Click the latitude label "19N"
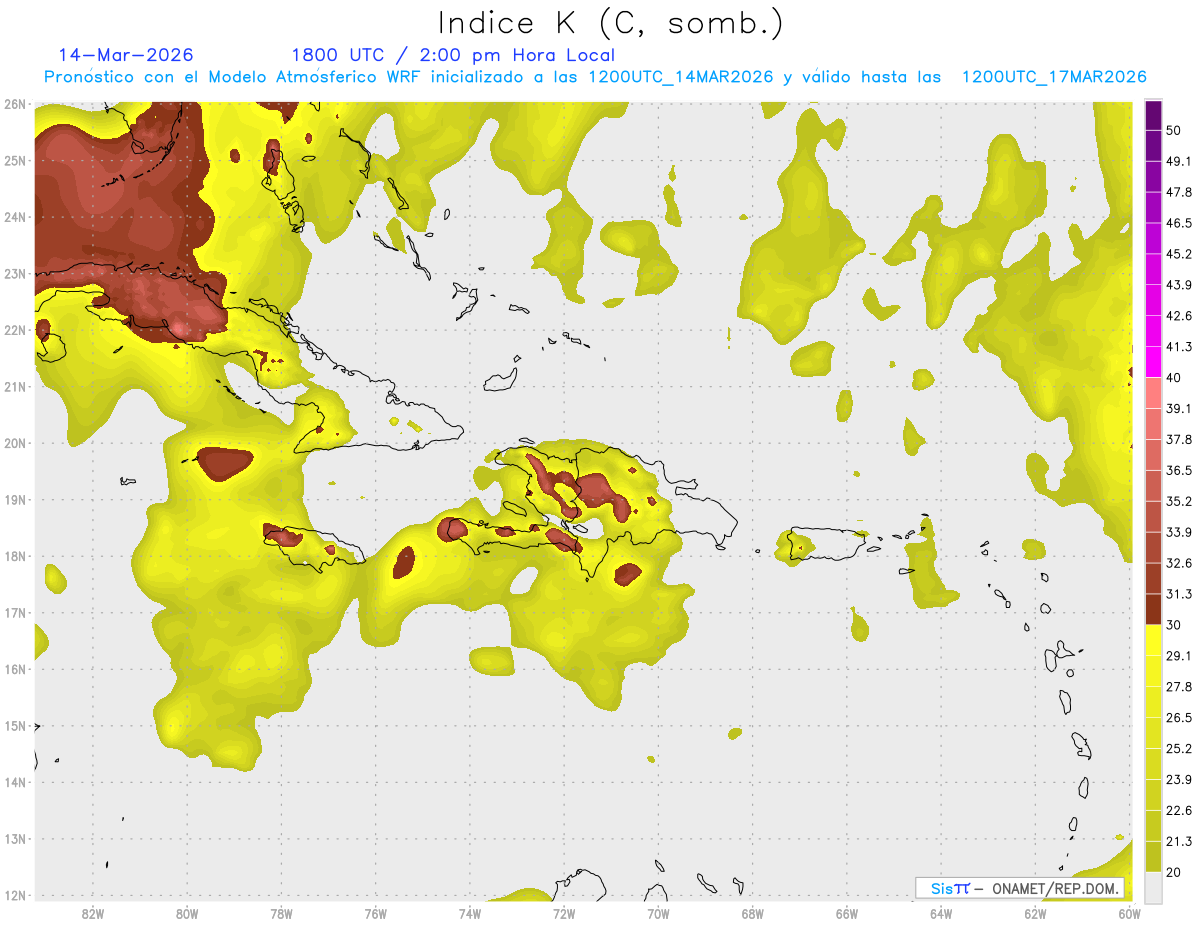This screenshot has height=927, width=1200. tap(16, 499)
